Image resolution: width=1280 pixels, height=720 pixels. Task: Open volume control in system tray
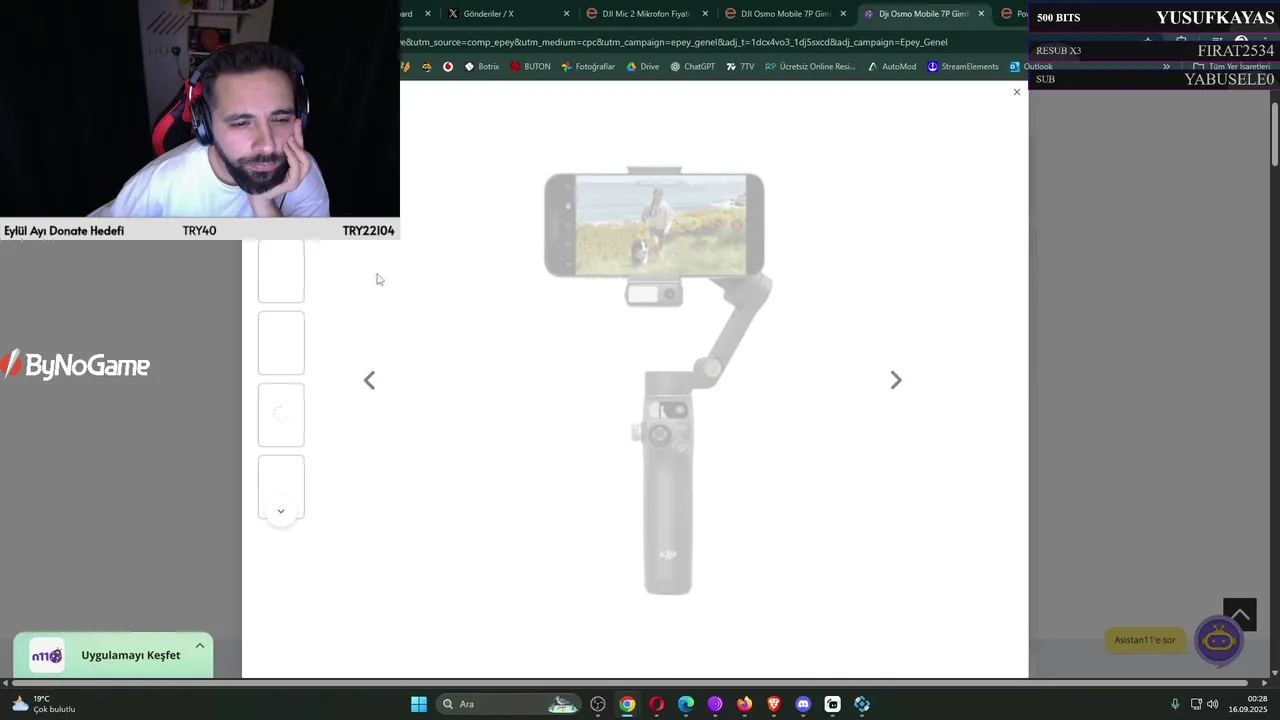(x=1213, y=704)
